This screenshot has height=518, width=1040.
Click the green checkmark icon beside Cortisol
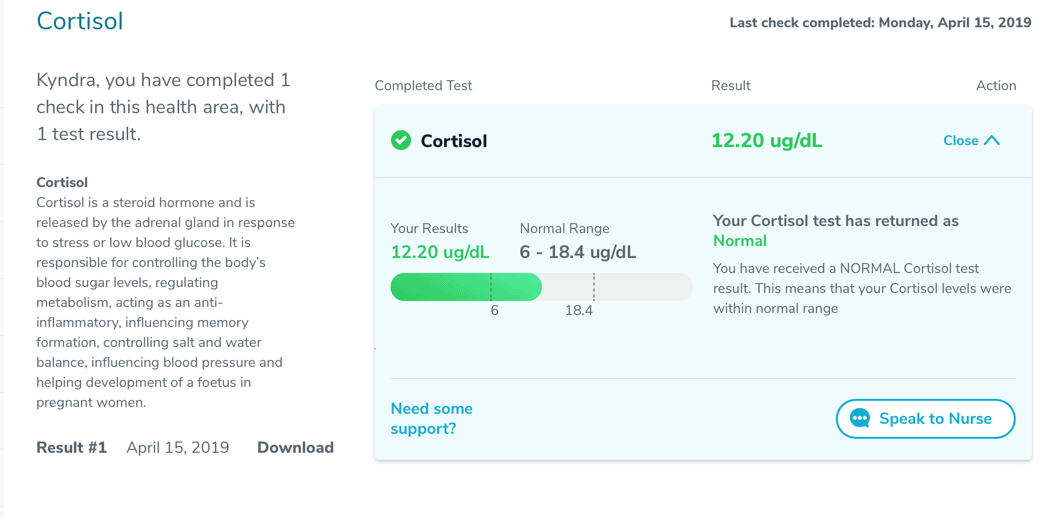[401, 141]
